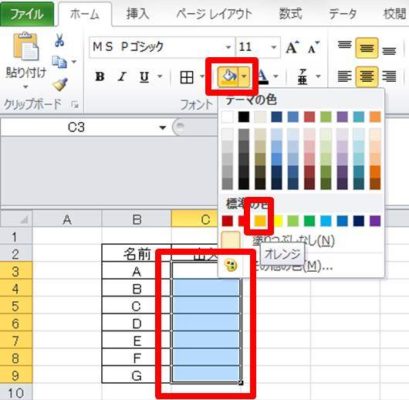
Task: Click the increase font size icon
Action: click(x=292, y=47)
